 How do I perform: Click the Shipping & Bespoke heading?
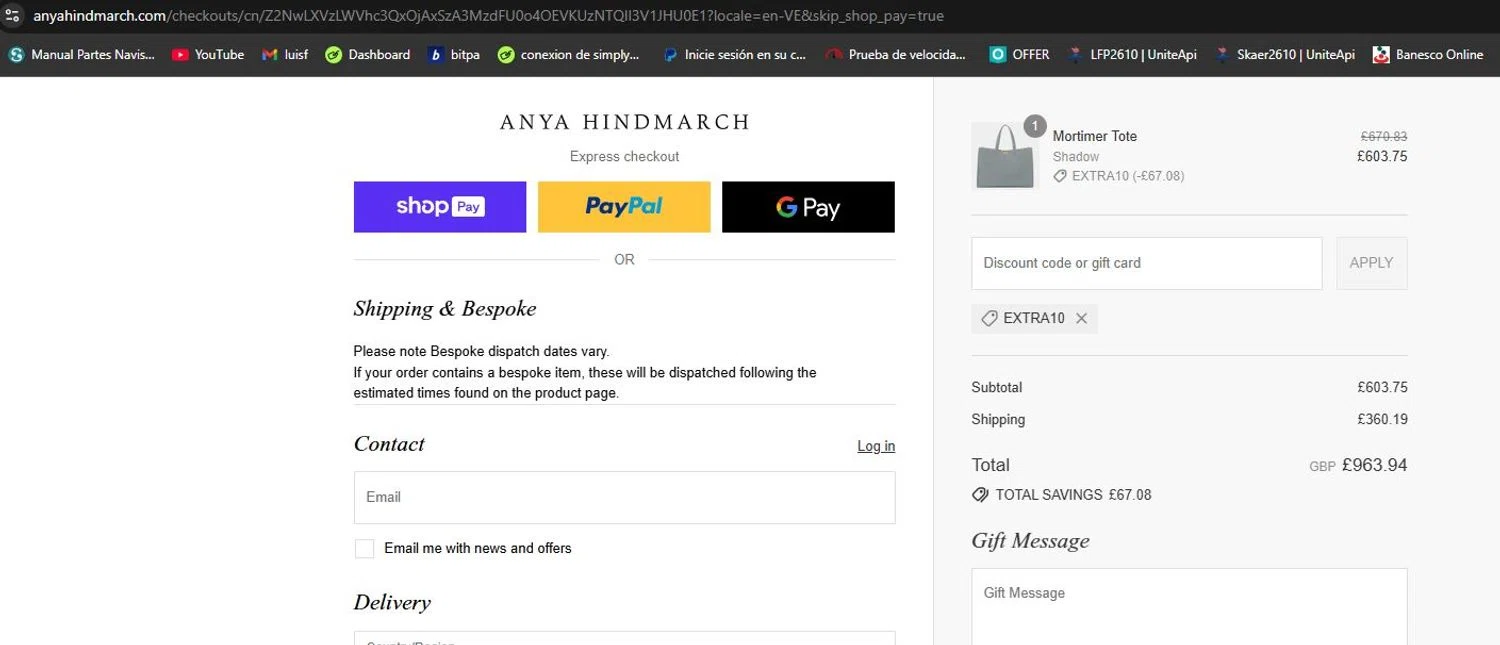pos(445,308)
